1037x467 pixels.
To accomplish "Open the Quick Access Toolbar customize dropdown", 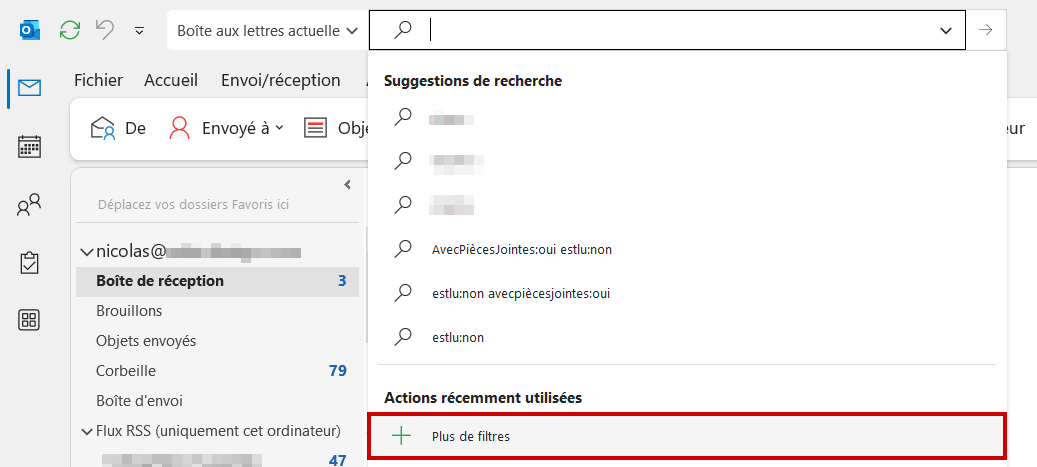I will [140, 30].
